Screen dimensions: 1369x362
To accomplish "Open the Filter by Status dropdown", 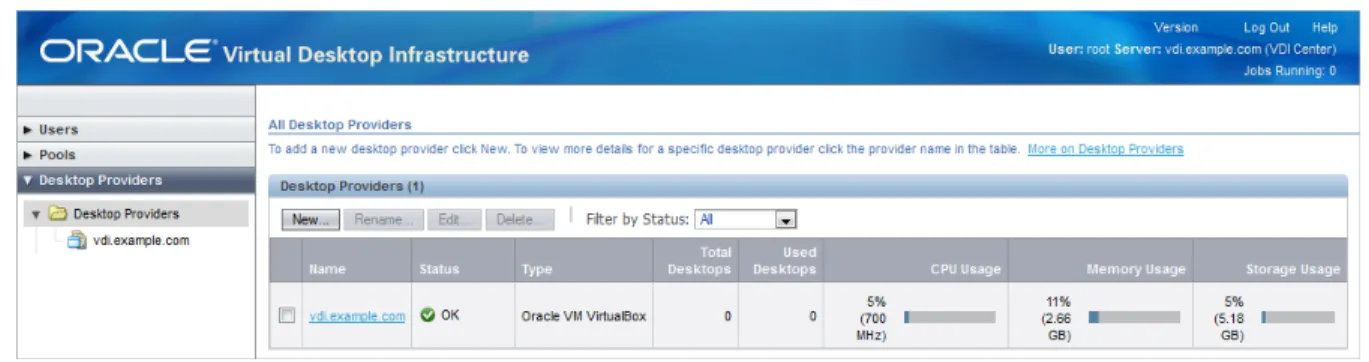I will (x=745, y=219).
